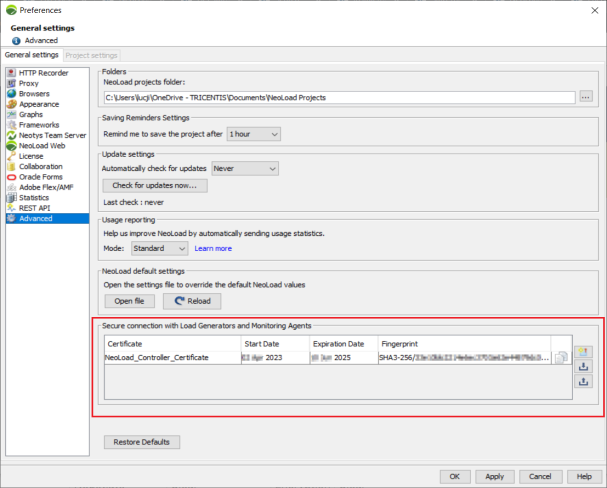Switch to the Project settings tab

coord(91,55)
